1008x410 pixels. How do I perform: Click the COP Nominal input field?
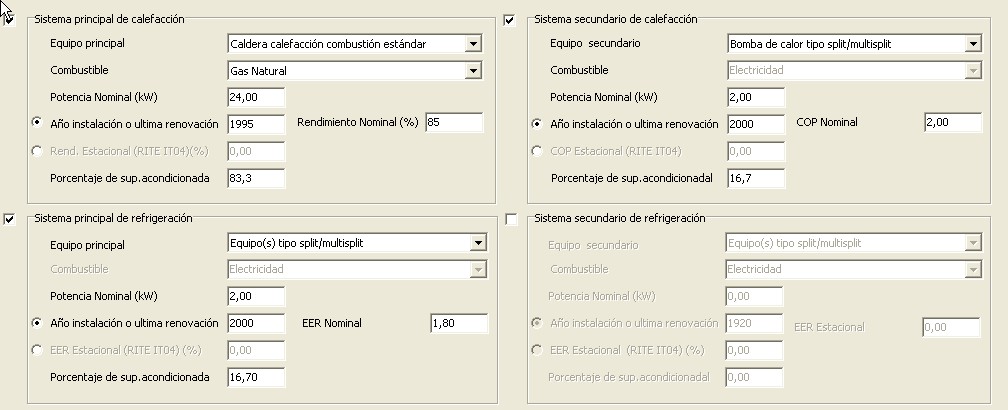pos(951,122)
